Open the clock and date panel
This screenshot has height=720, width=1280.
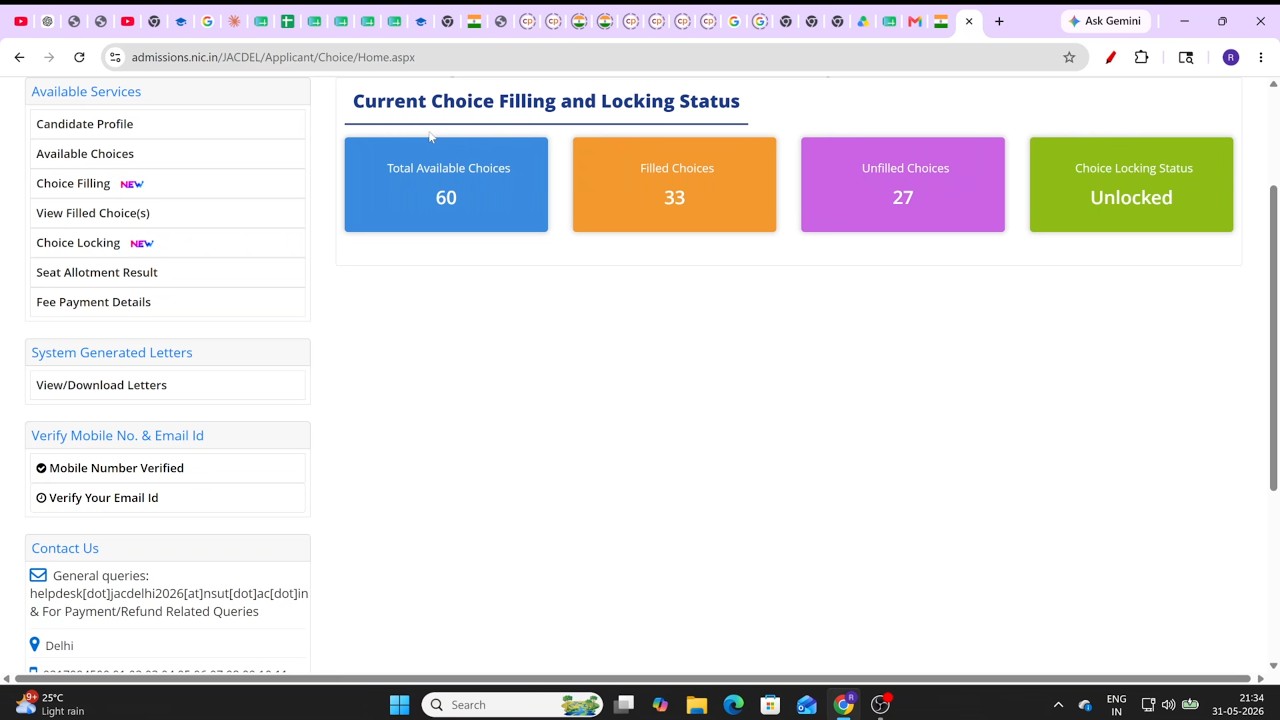pyautogui.click(x=1238, y=705)
